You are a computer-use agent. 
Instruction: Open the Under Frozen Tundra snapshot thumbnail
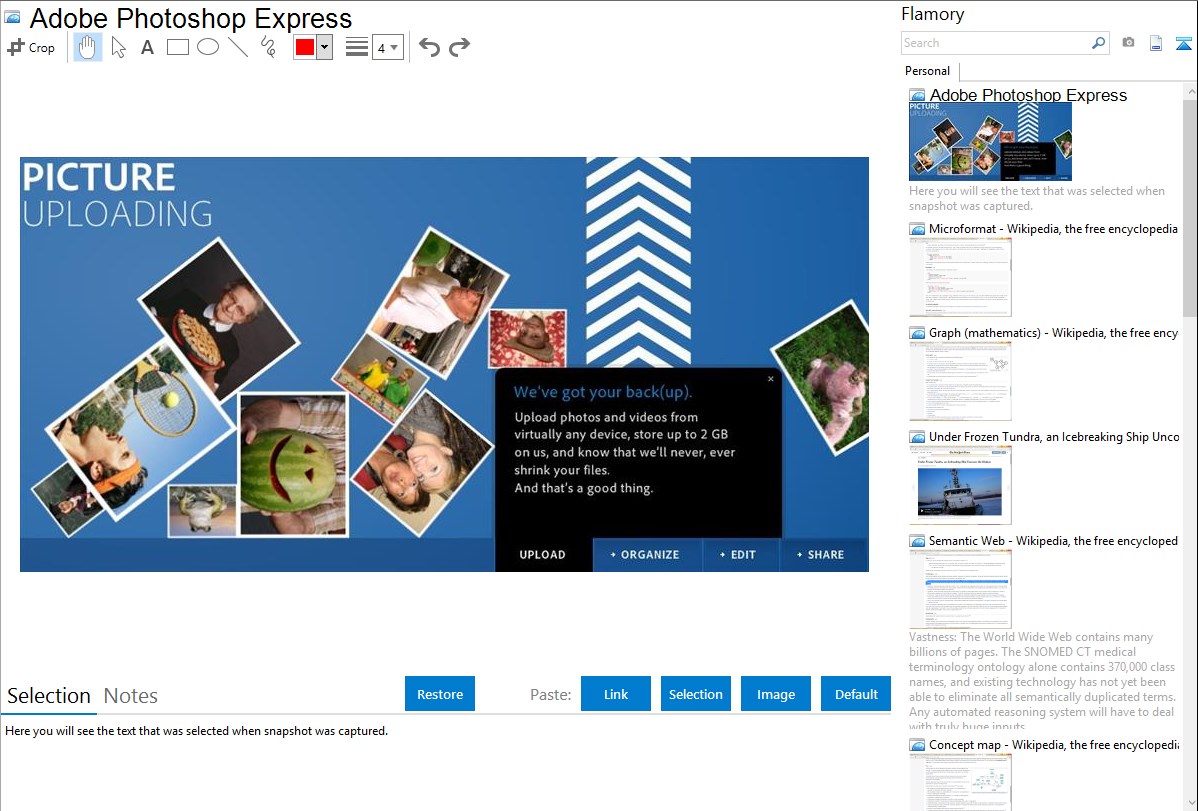point(960,485)
